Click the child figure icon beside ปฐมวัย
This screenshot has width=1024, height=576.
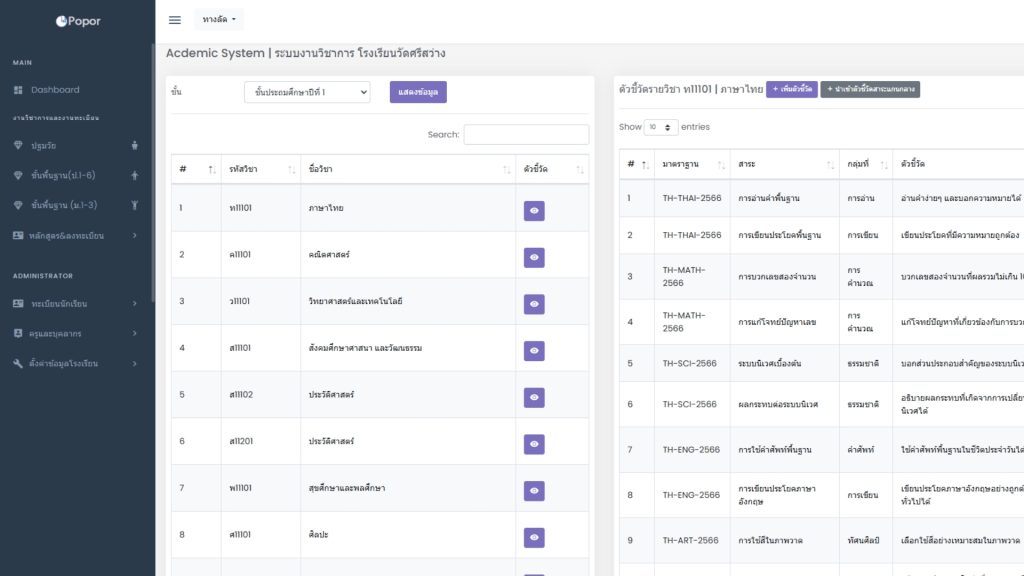135,145
